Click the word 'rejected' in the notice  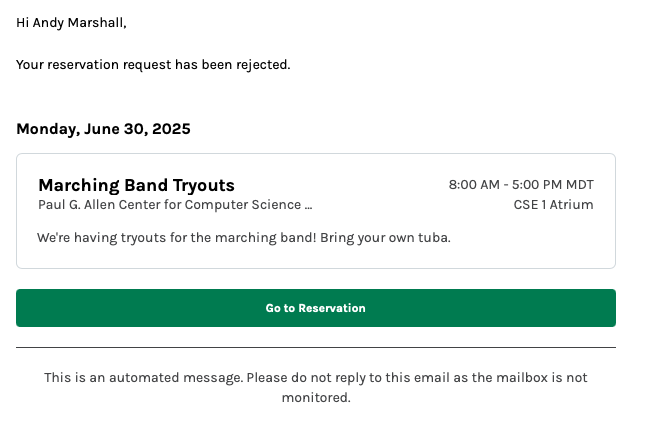pos(261,65)
